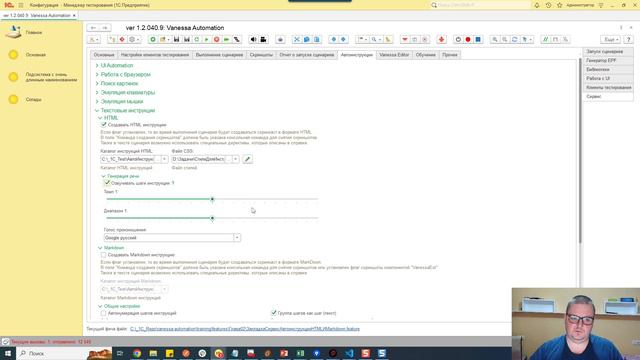Image resolution: width=640 pixels, height=360 pixels.
Task: Click the red record circle icon
Action: pyautogui.click(x=468, y=40)
